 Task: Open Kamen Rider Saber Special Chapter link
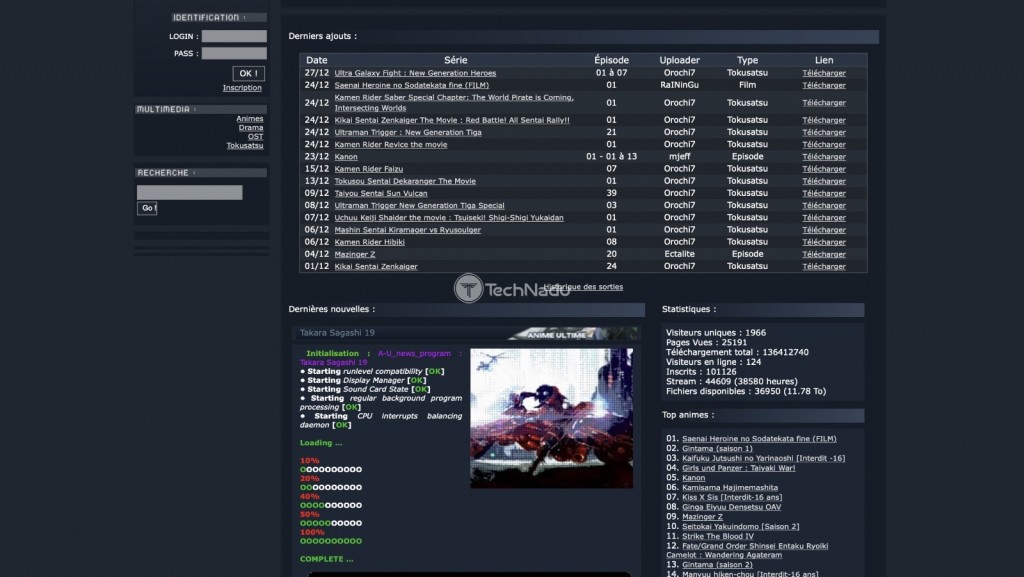(454, 102)
